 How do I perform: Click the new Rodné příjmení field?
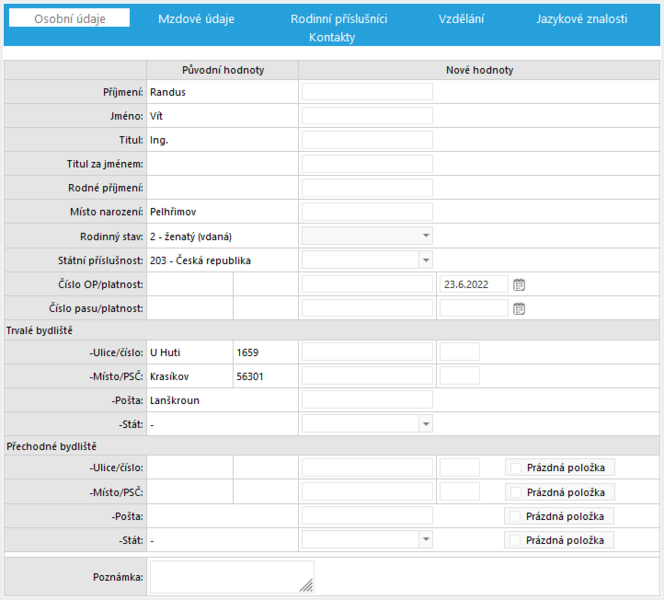367,188
